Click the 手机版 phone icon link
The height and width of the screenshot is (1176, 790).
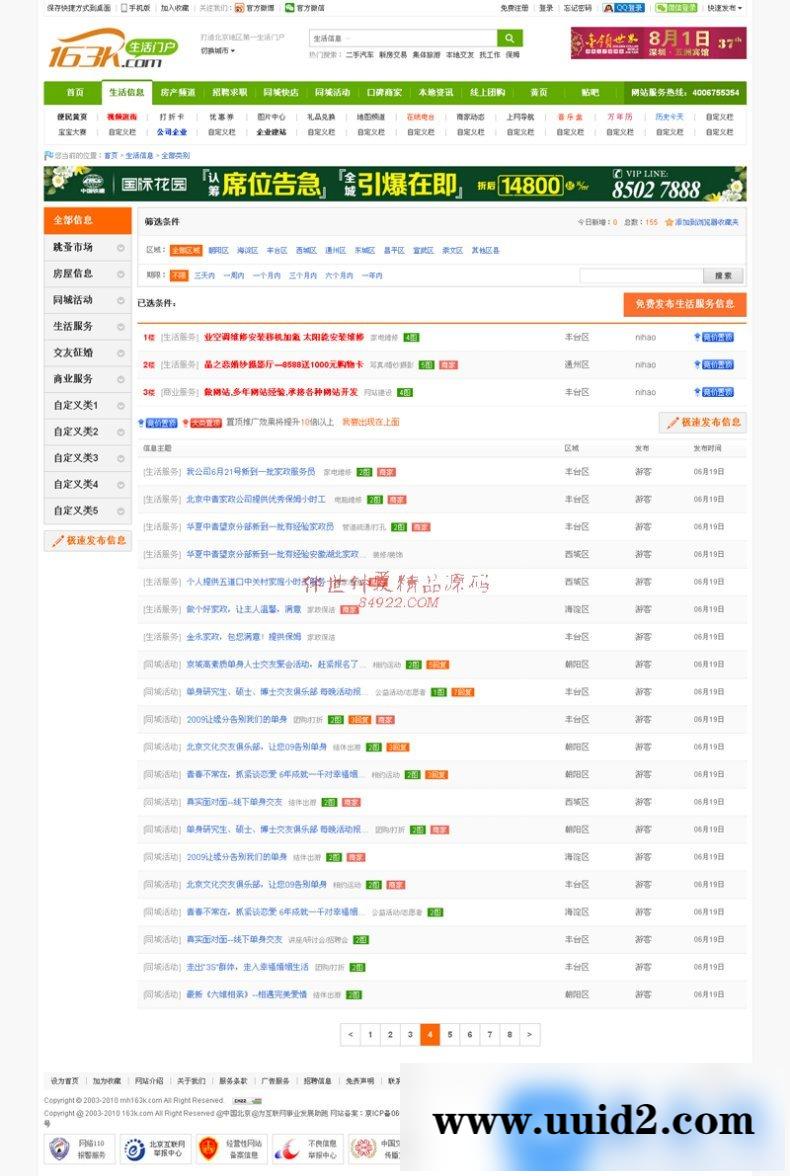[136, 8]
